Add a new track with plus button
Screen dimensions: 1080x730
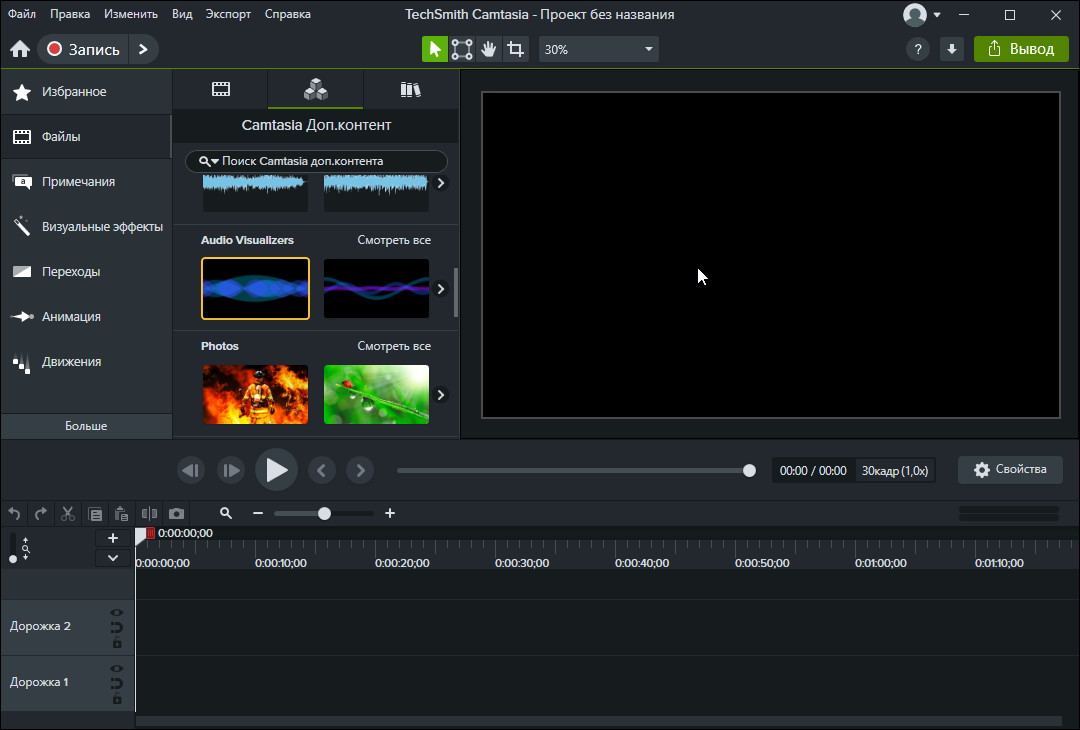(x=113, y=539)
